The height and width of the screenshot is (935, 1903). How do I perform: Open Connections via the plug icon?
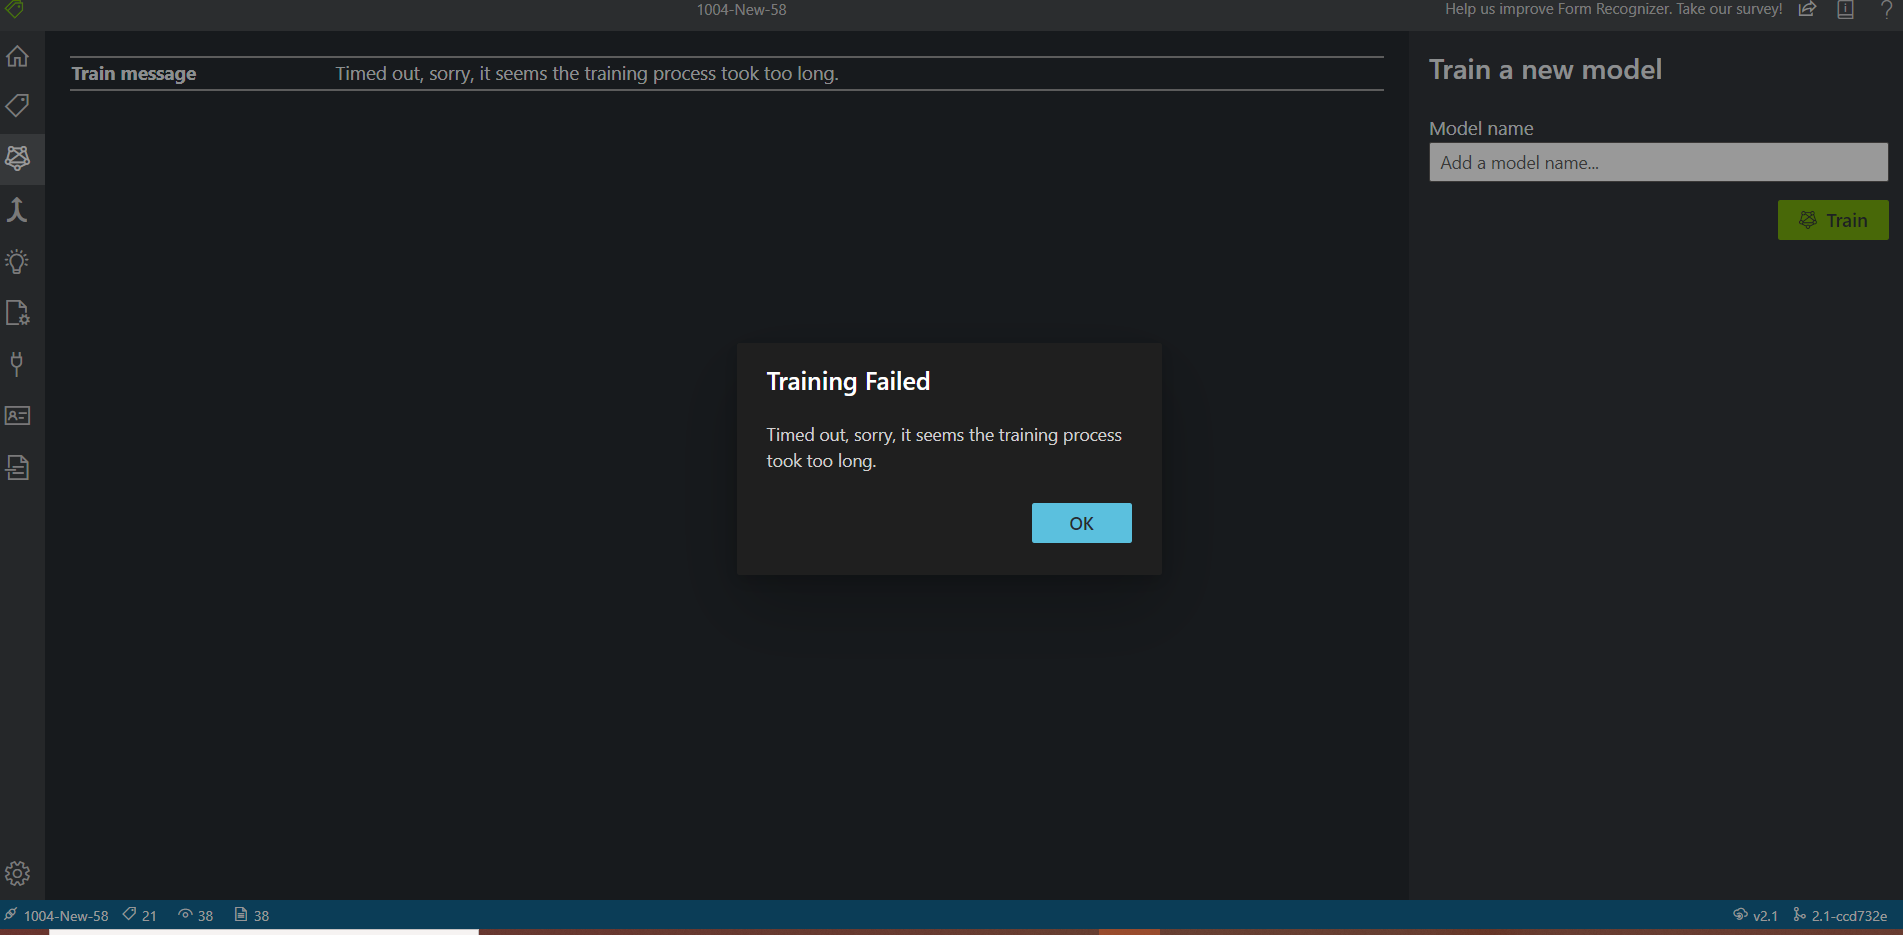(x=17, y=364)
